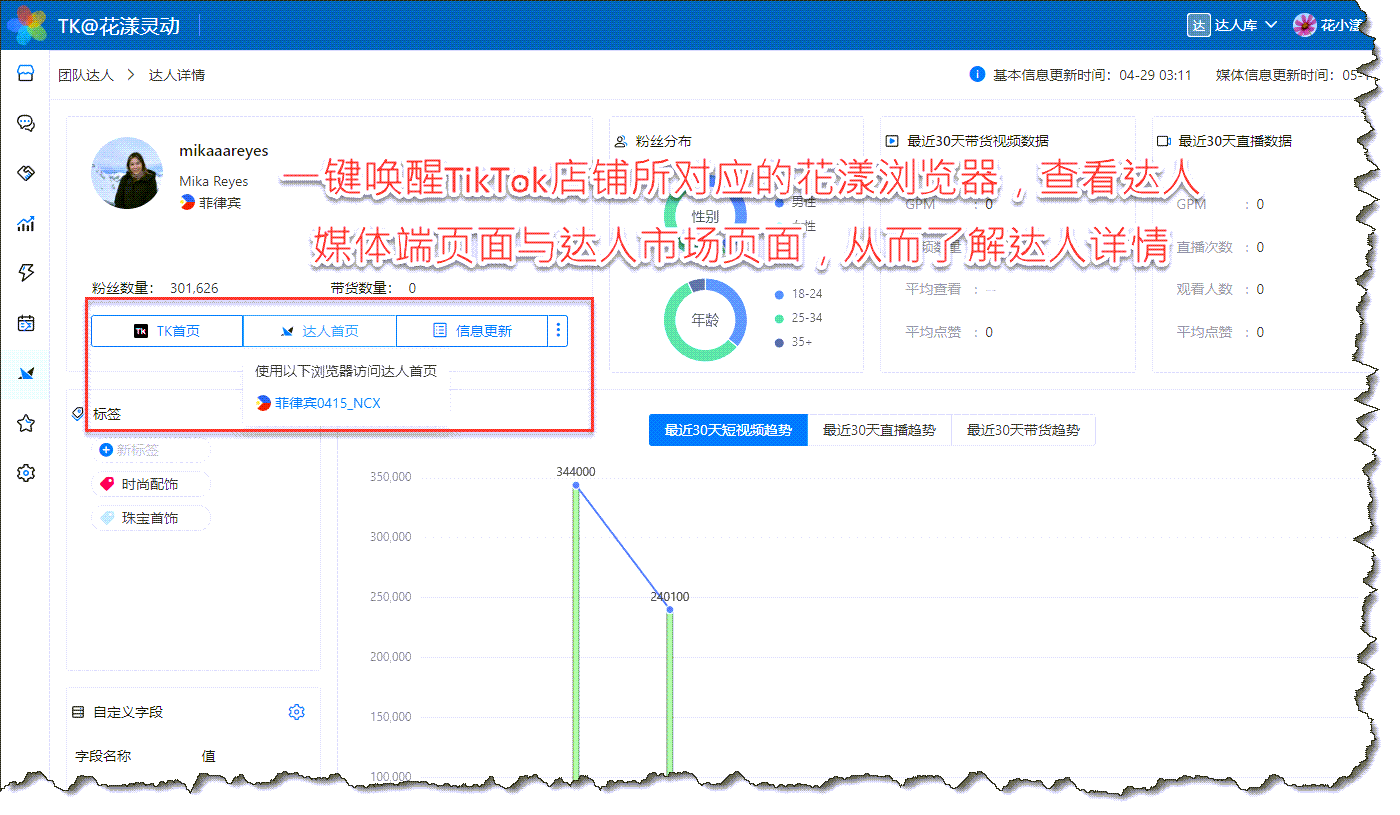Open the star favorites sidebar icon

coord(26,424)
